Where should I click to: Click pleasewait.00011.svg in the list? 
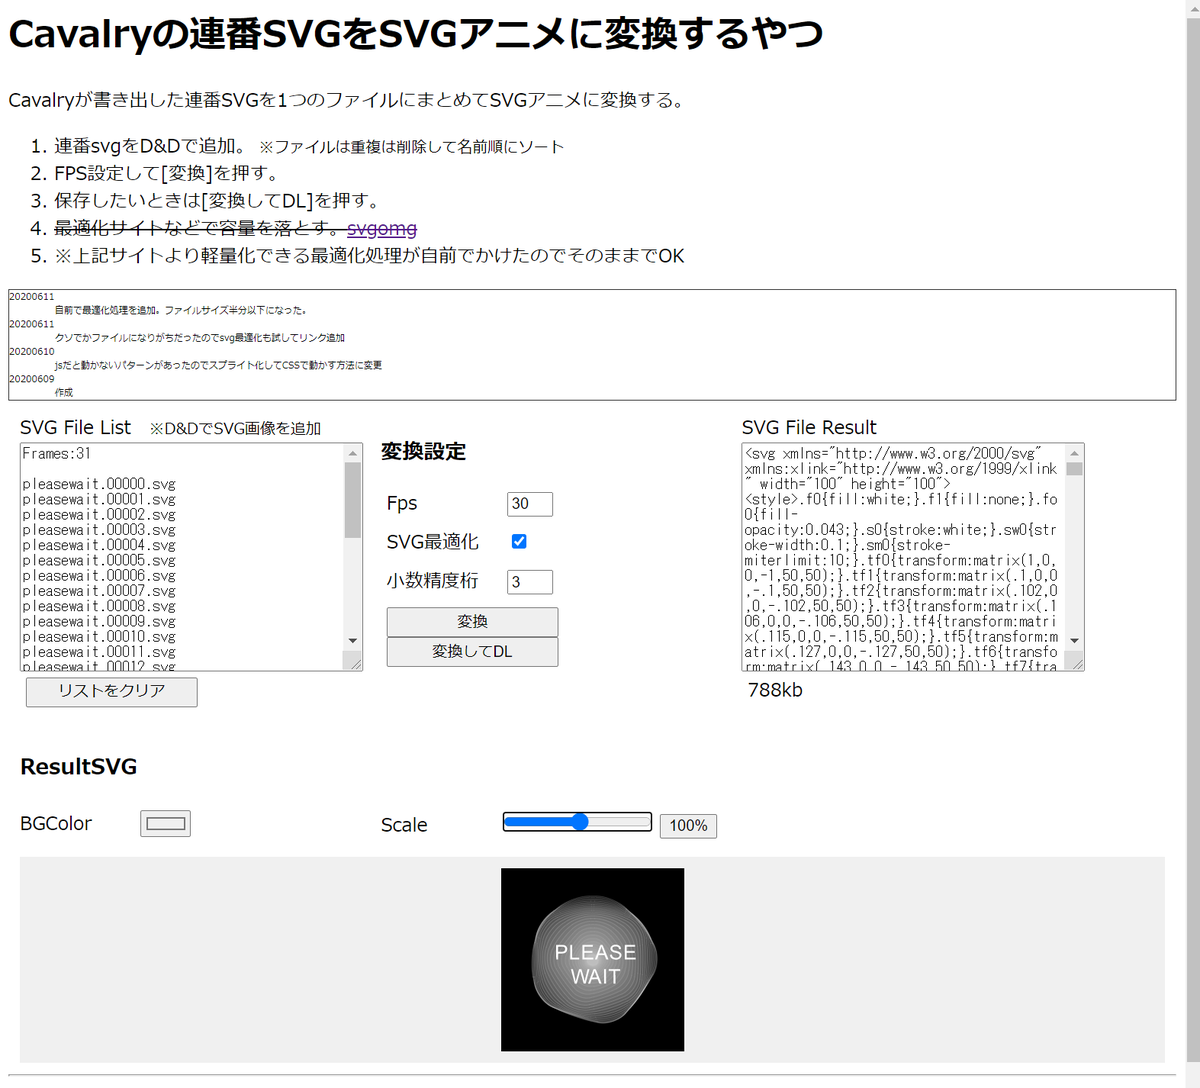pos(99,652)
